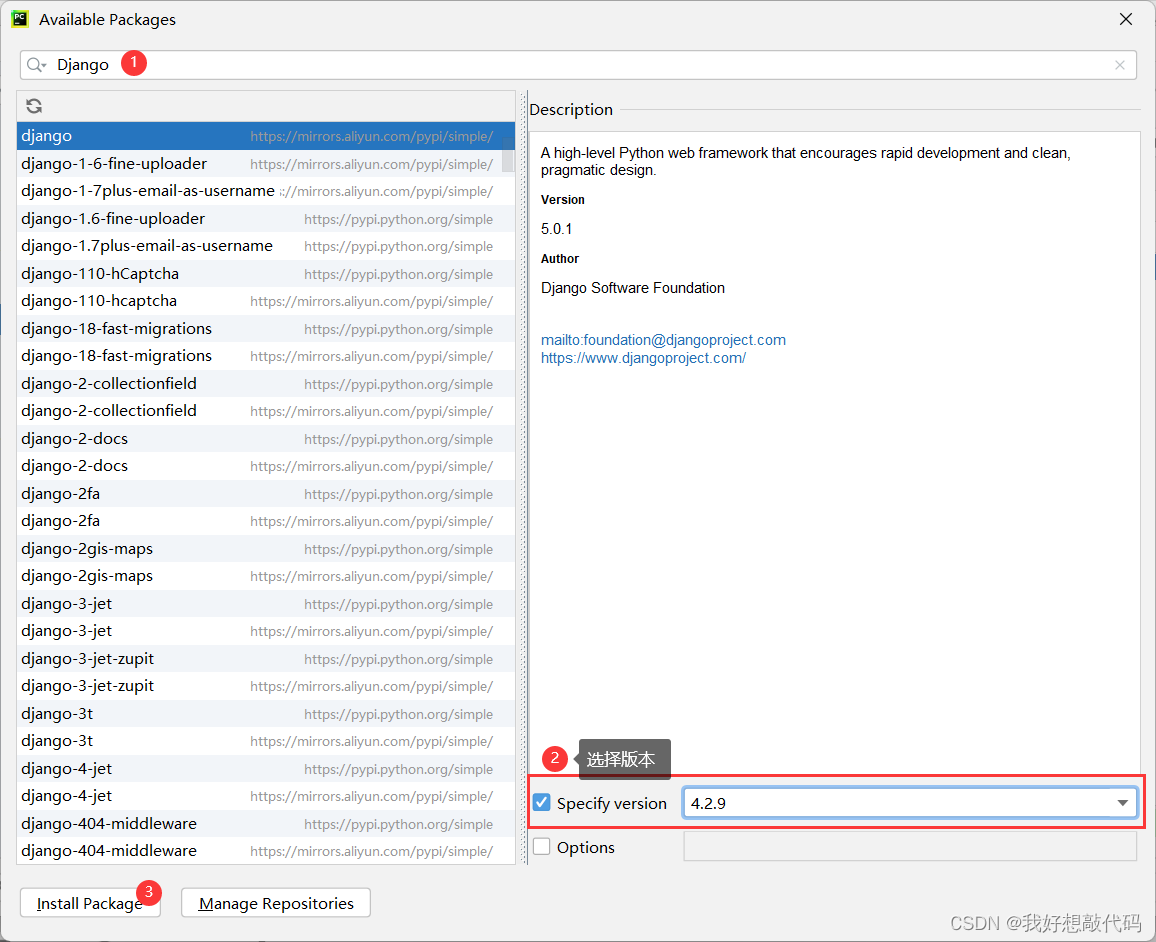1156x942 pixels.
Task: Open the mailto:foundation@djangoproject.com link
Action: click(x=663, y=340)
